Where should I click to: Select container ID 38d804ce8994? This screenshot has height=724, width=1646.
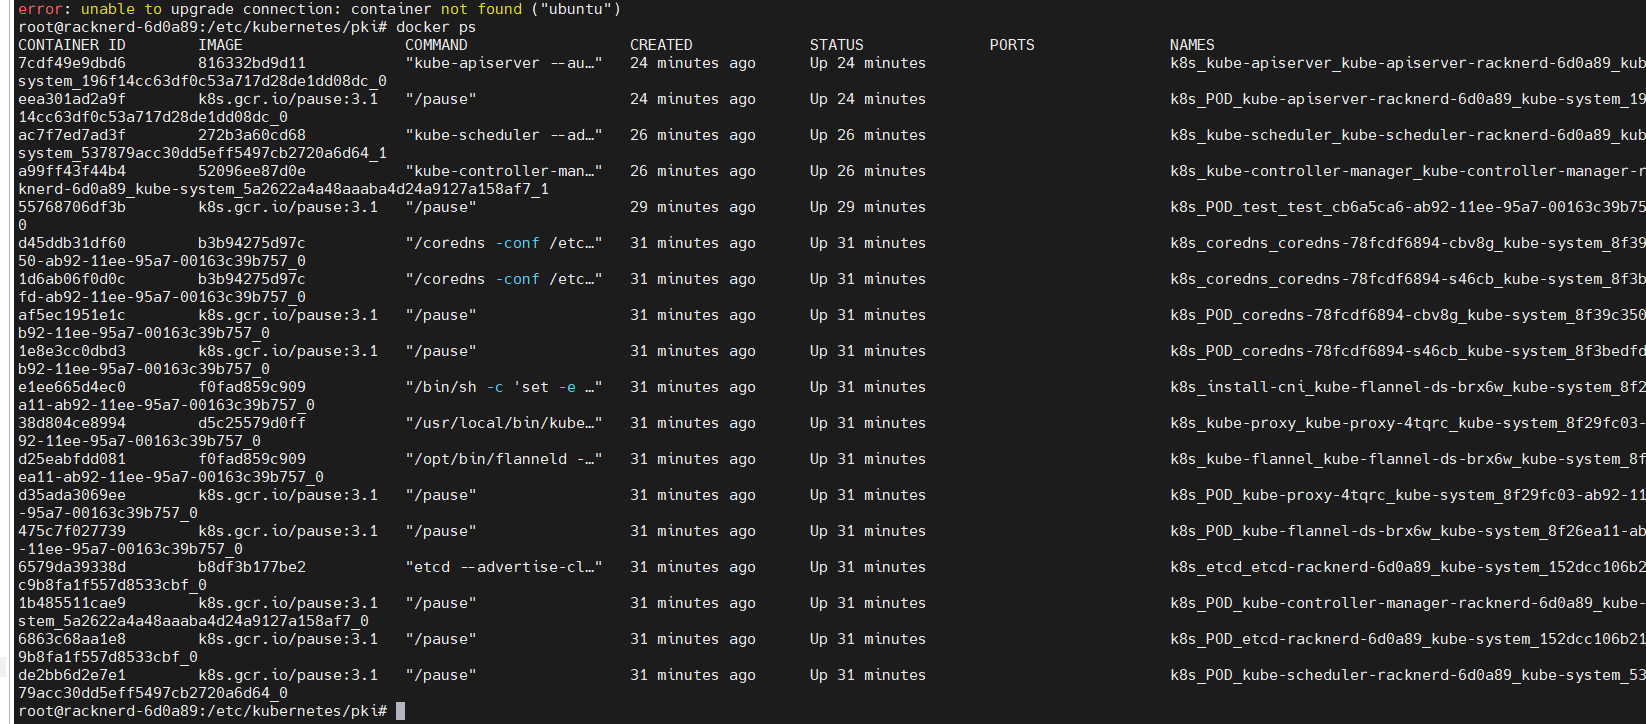pyautogui.click(x=72, y=423)
